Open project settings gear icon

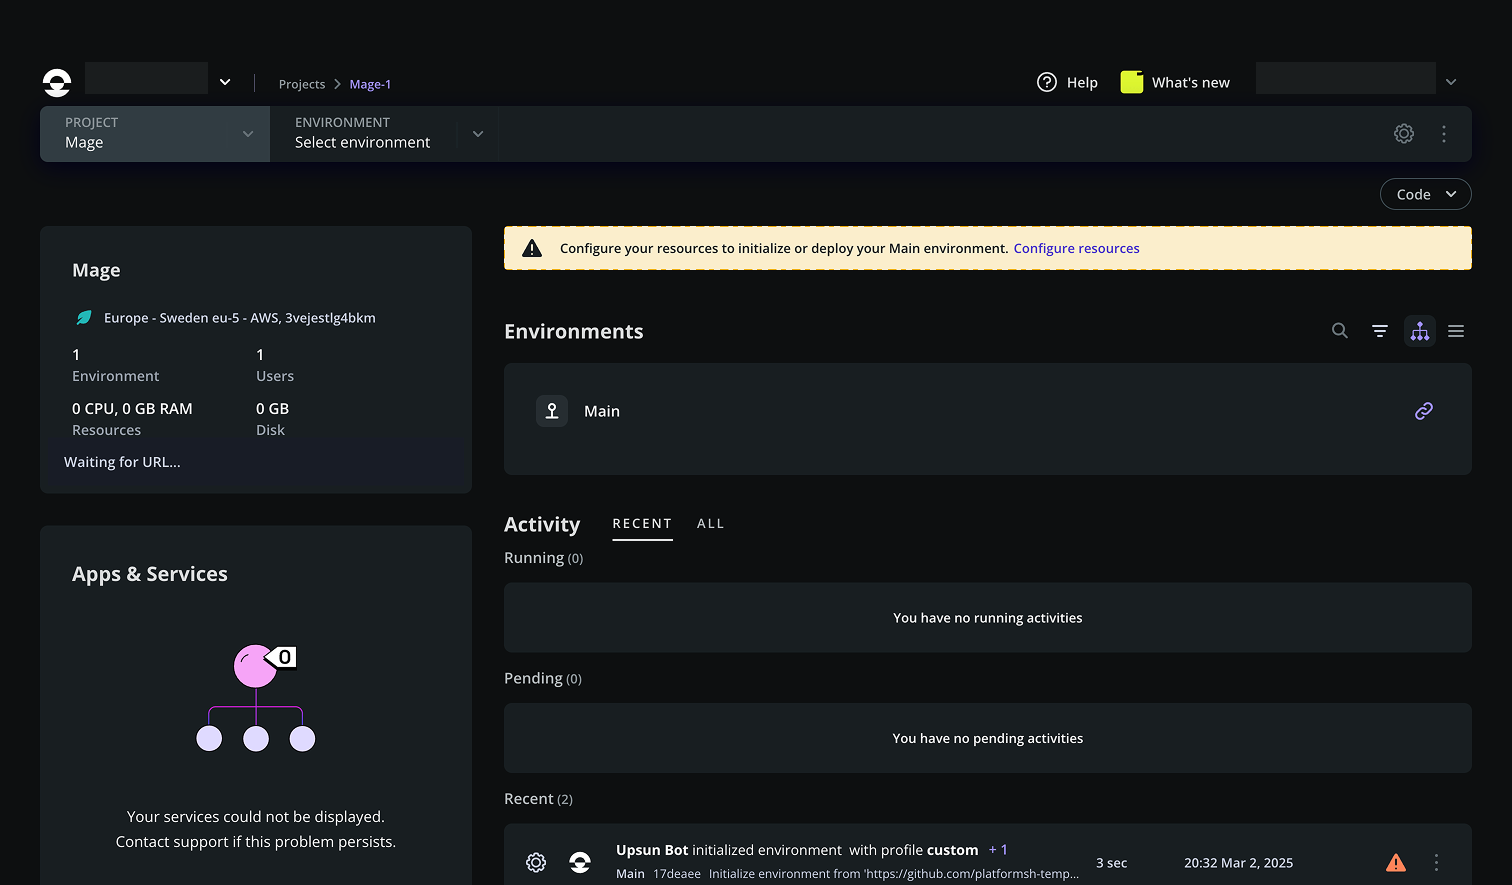pyautogui.click(x=1404, y=134)
